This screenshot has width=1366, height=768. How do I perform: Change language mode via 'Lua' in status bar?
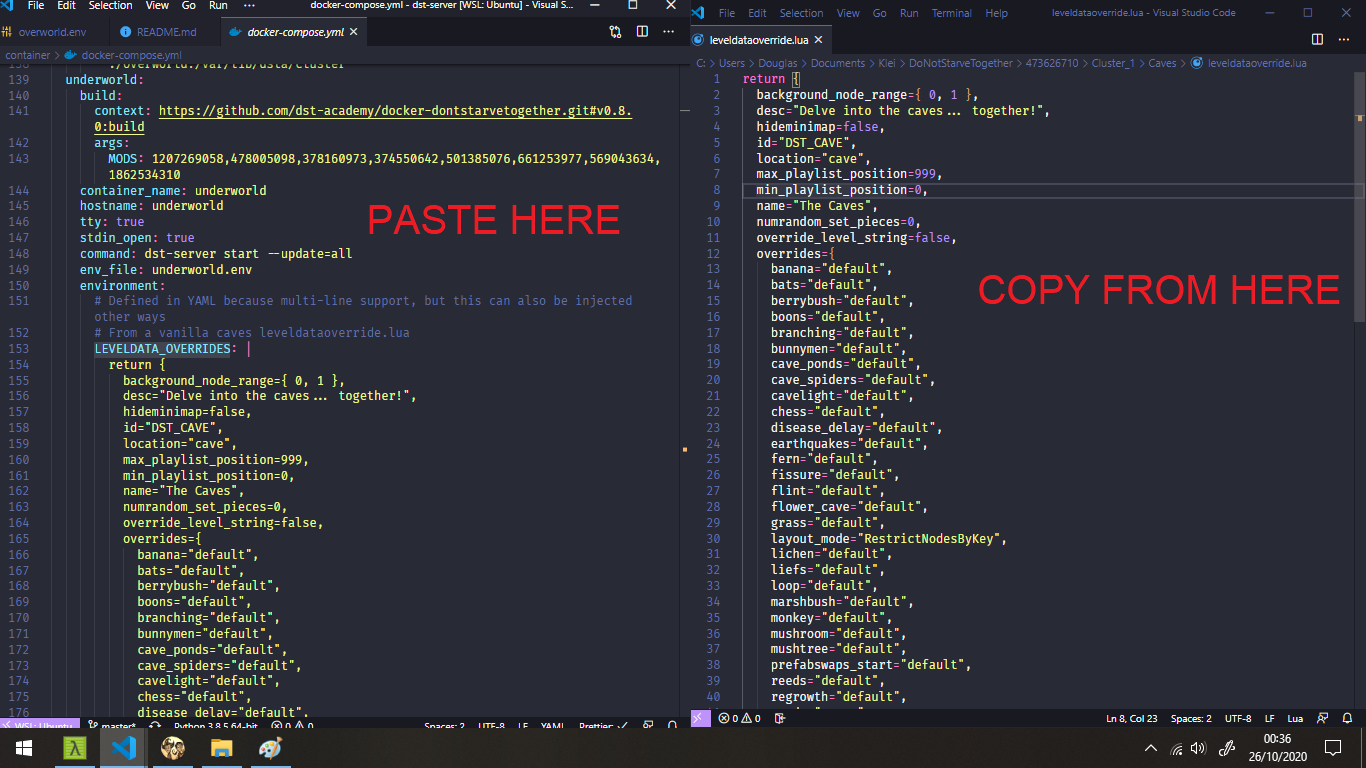coord(1295,718)
